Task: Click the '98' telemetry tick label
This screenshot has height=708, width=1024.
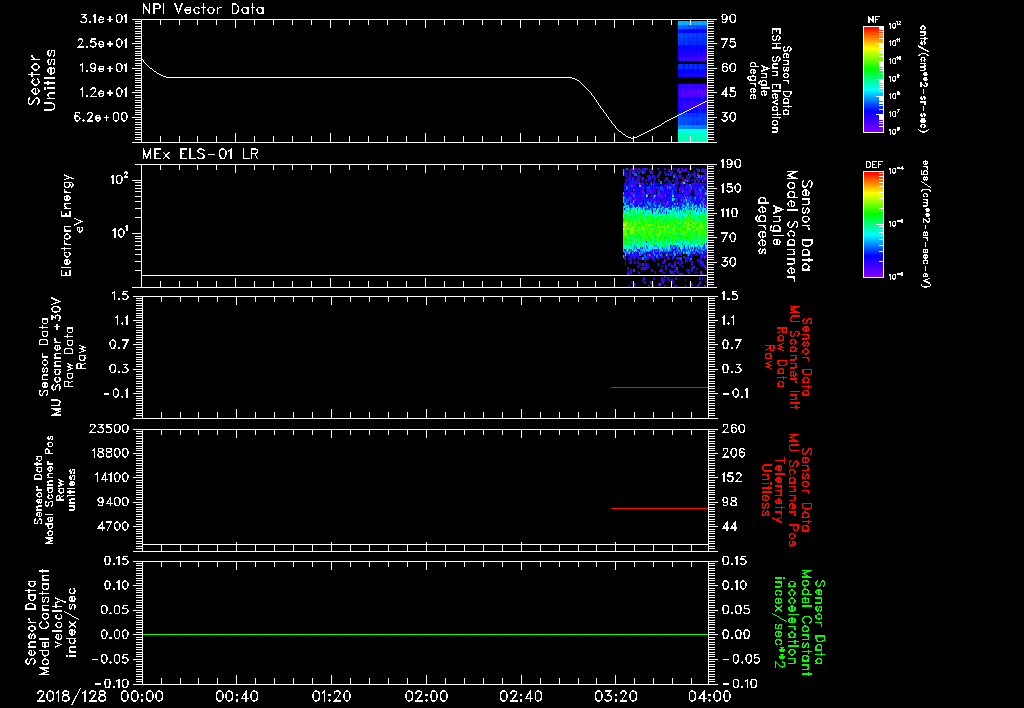Action: point(729,502)
